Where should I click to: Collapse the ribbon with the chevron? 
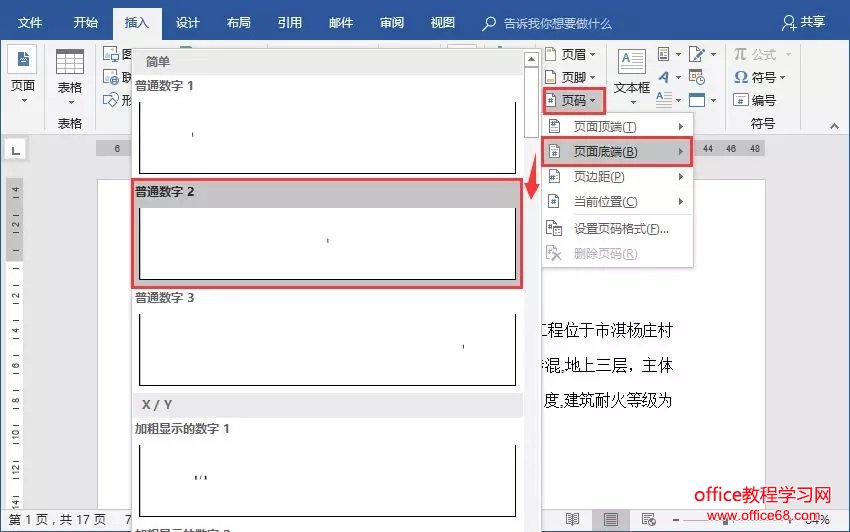[x=834, y=126]
